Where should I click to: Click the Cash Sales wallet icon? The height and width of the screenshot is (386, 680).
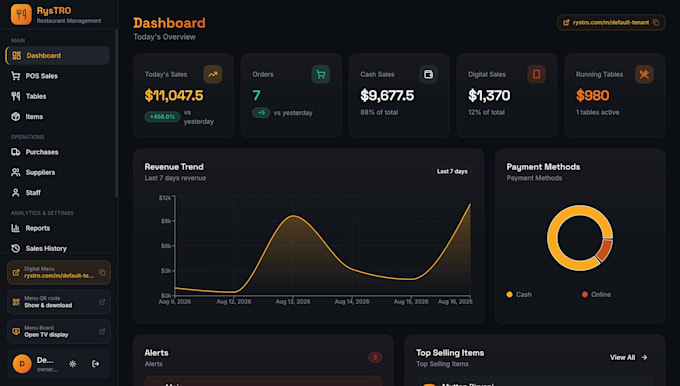point(428,74)
